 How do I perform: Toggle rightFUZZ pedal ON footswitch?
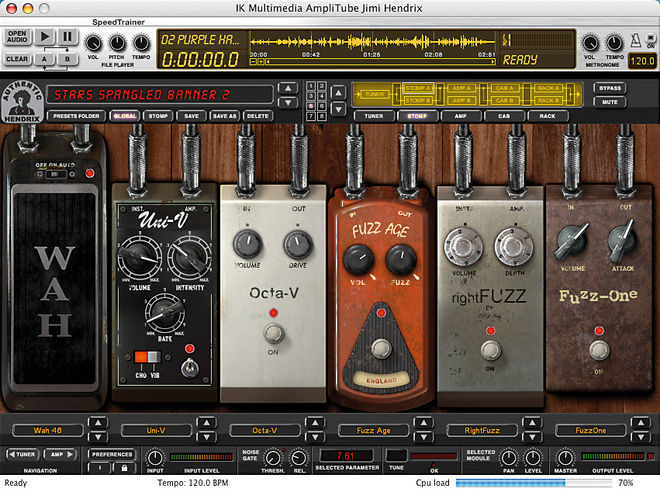(x=490, y=350)
